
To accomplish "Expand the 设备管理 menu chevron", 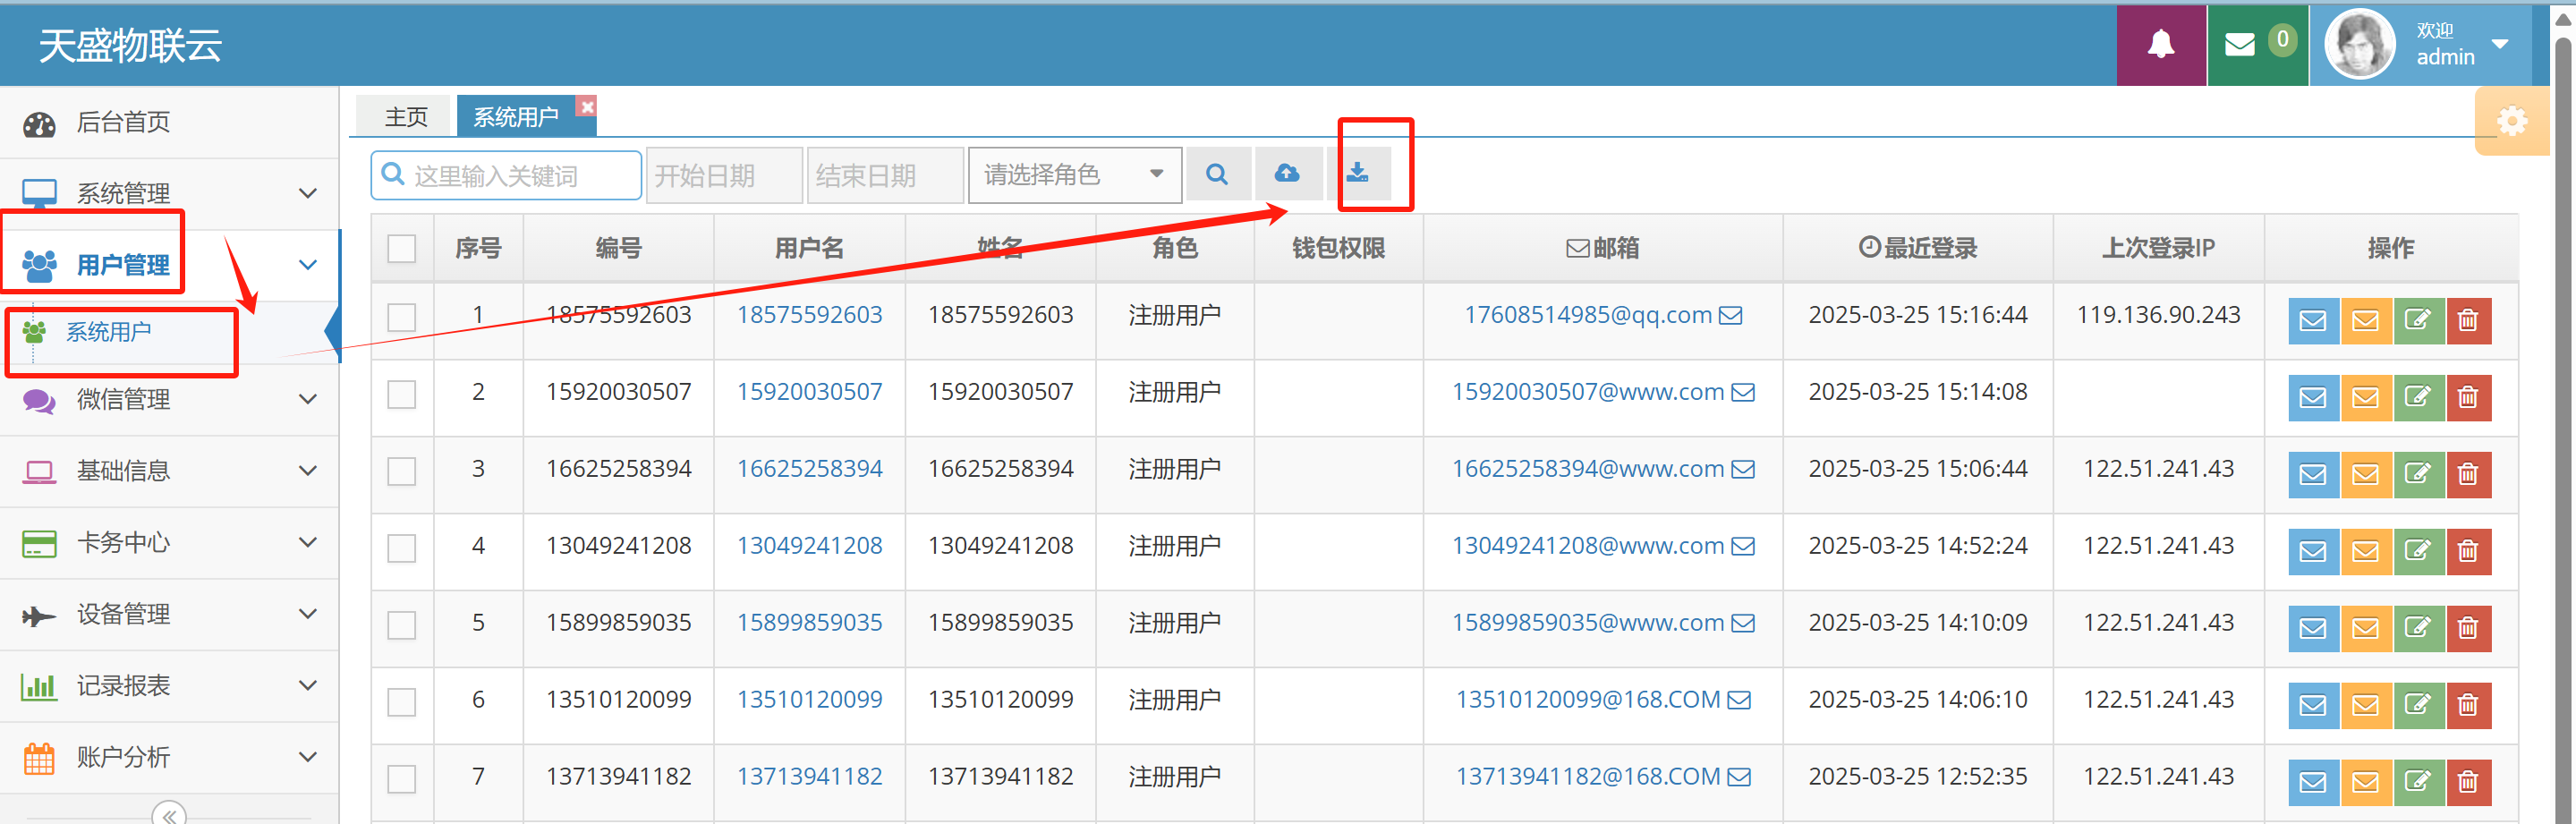I will coord(308,614).
